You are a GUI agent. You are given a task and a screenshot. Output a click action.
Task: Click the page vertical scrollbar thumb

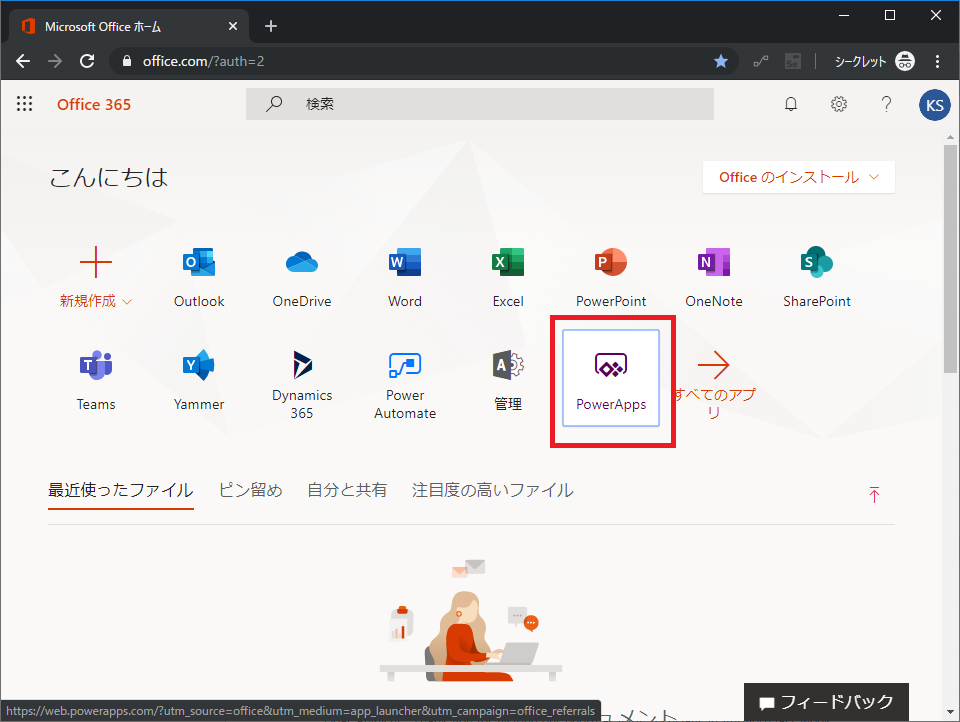(x=950, y=259)
